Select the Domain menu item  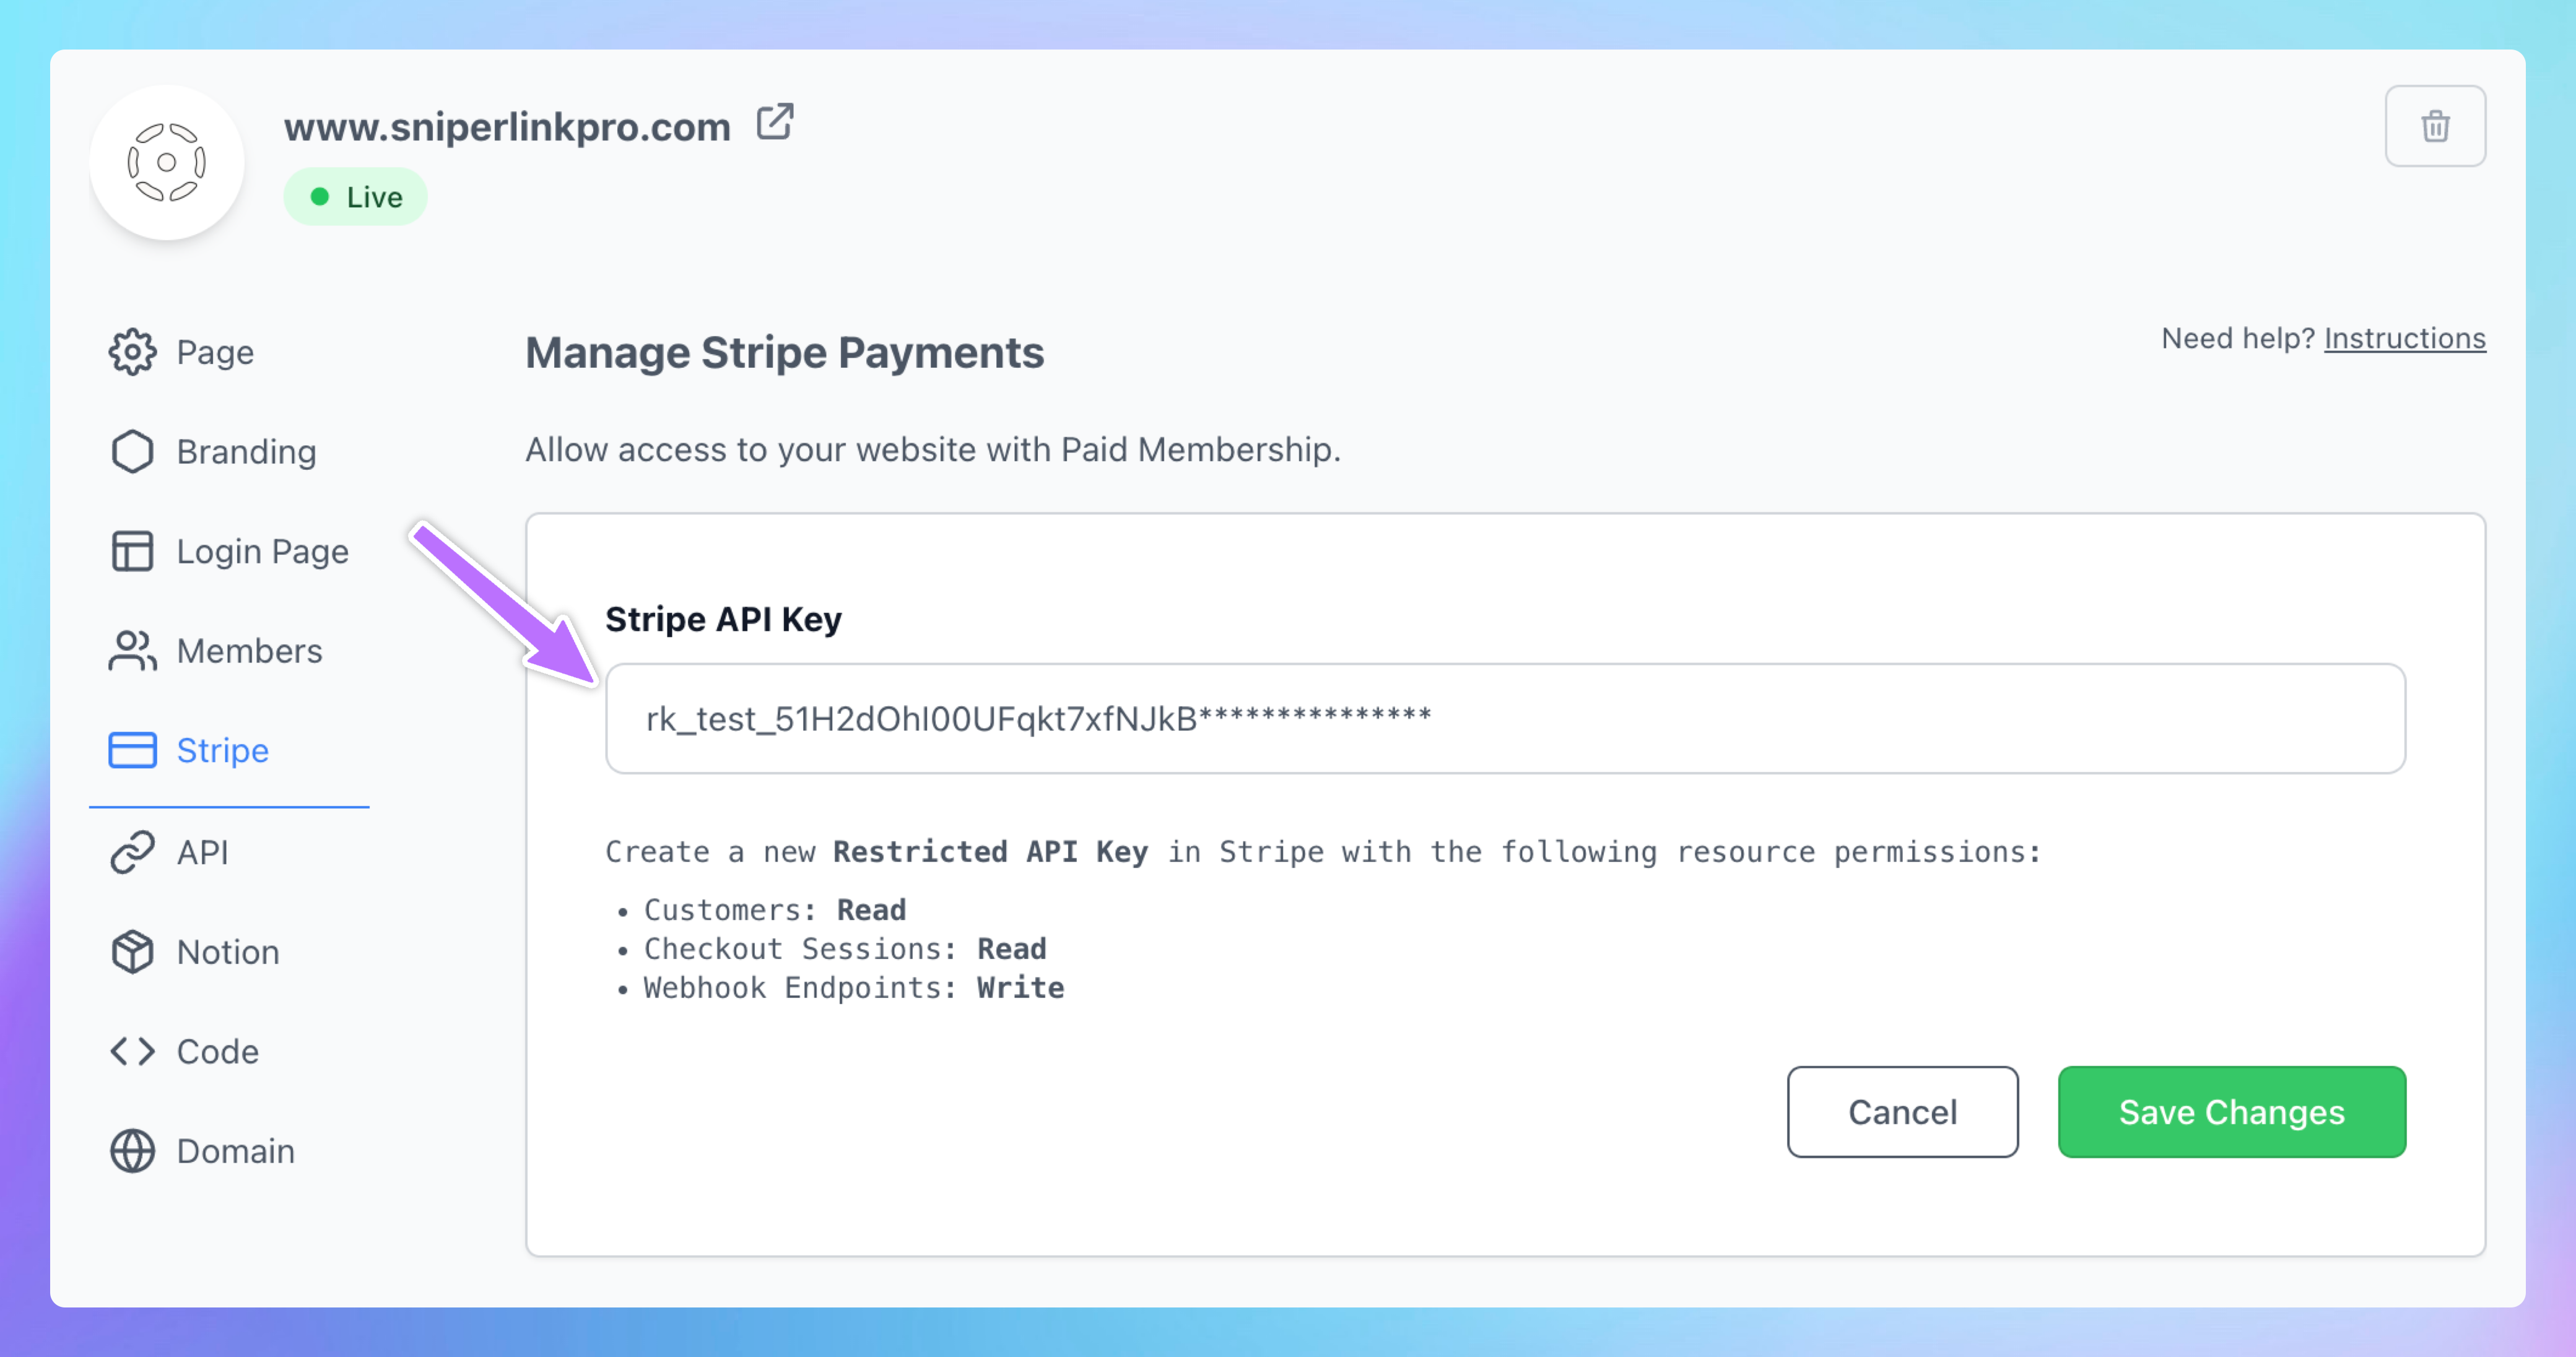coord(235,1151)
